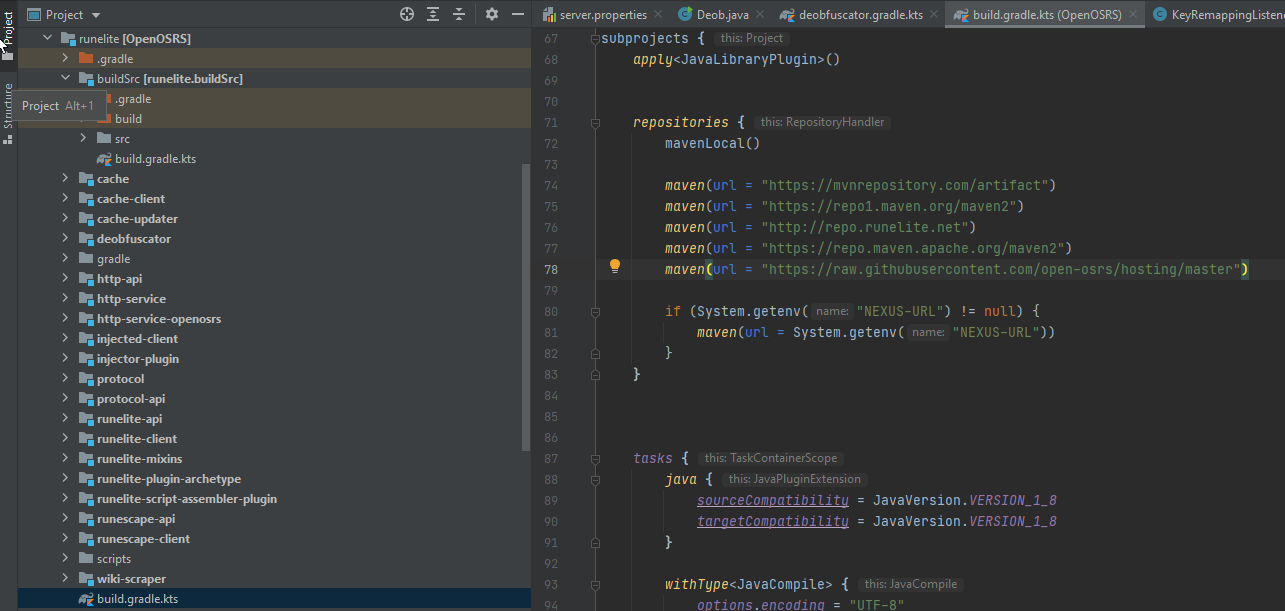Click the Expand All icon in Project panel
This screenshot has width=1285, height=611.
(433, 14)
